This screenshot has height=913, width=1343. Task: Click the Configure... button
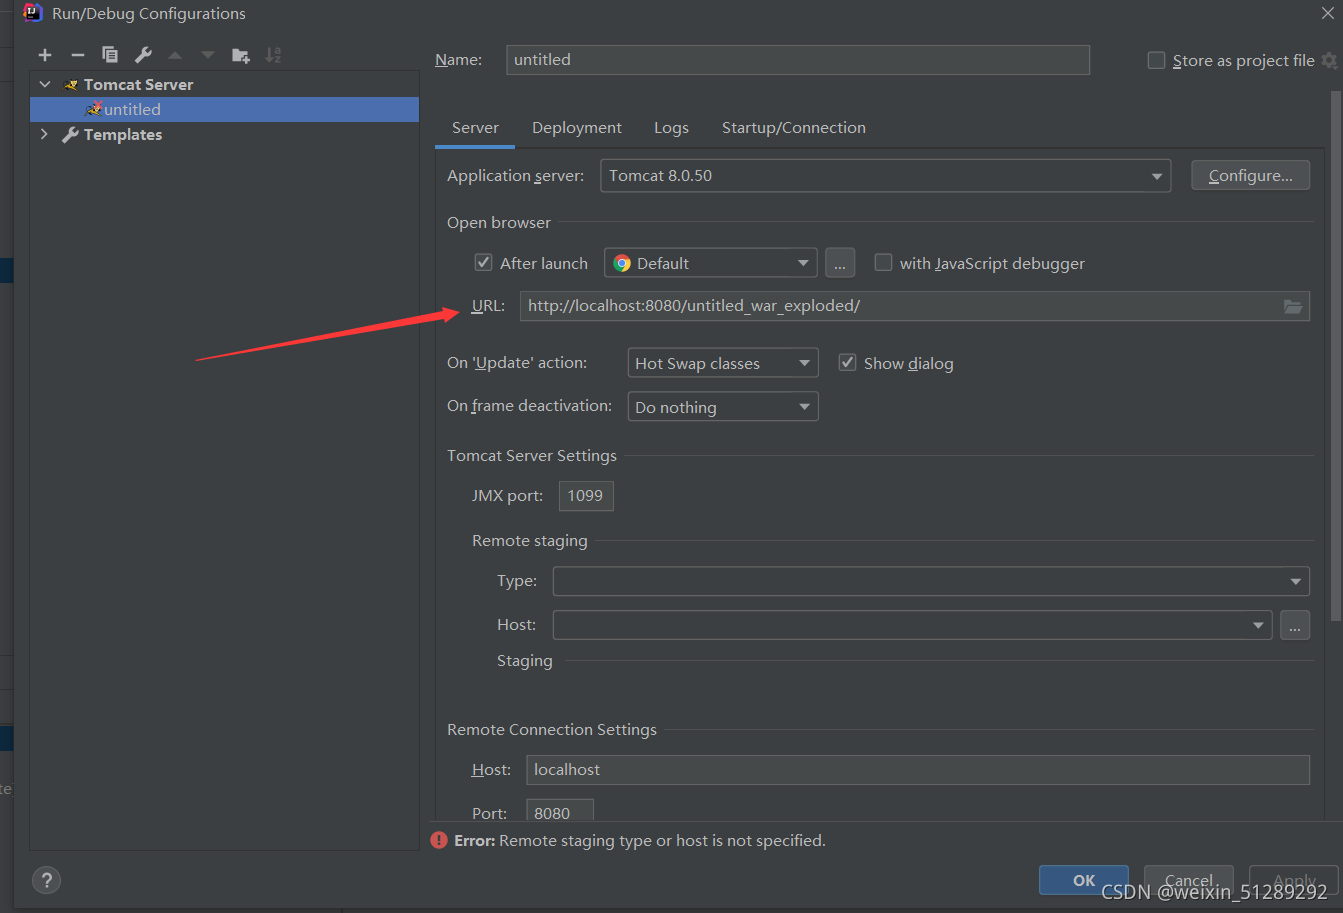pos(1251,176)
